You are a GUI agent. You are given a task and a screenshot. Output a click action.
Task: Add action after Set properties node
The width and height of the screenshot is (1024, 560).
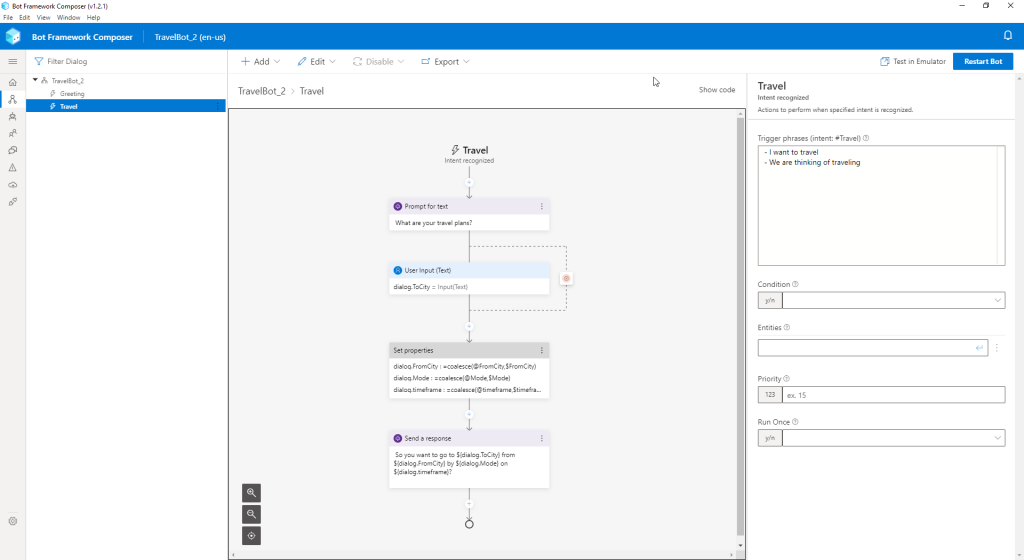[469, 414]
